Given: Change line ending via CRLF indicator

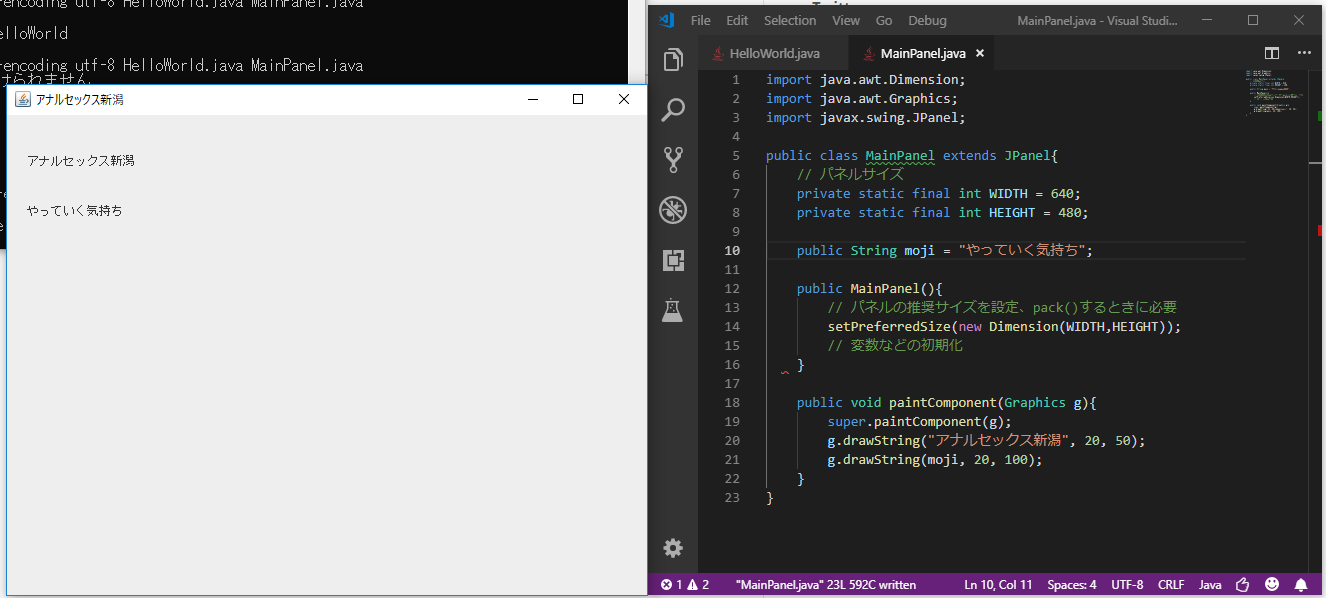Looking at the screenshot, I should [1171, 585].
